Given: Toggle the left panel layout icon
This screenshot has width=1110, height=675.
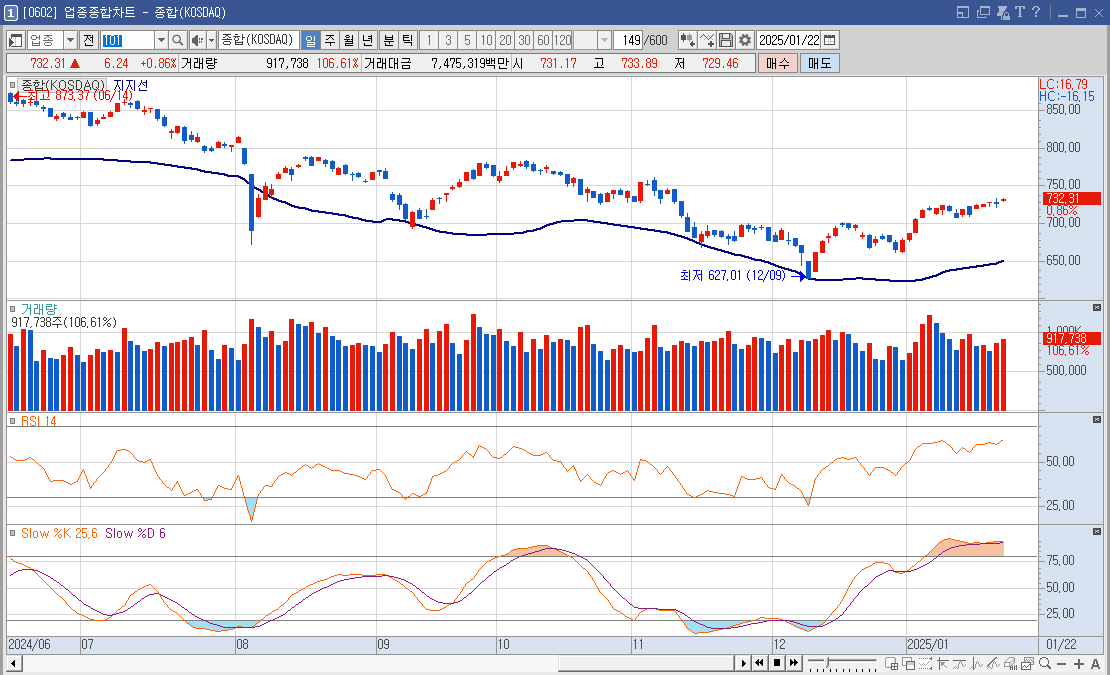Looking at the screenshot, I should [16, 40].
